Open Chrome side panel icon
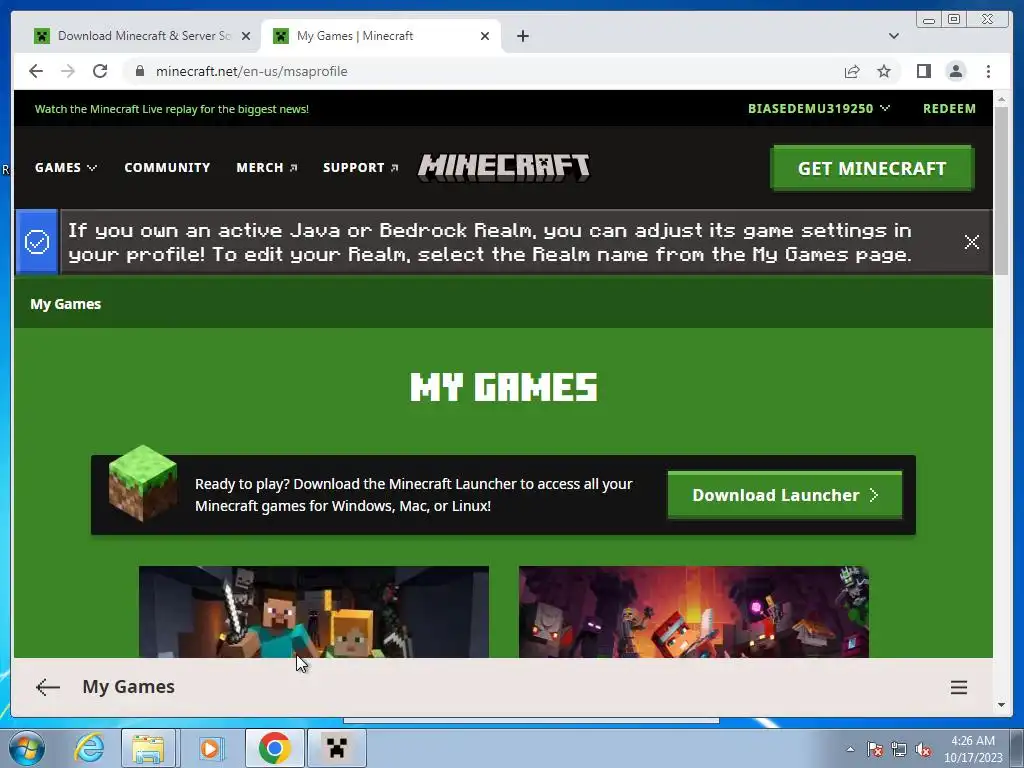The height and width of the screenshot is (768, 1024). pyautogui.click(x=923, y=71)
